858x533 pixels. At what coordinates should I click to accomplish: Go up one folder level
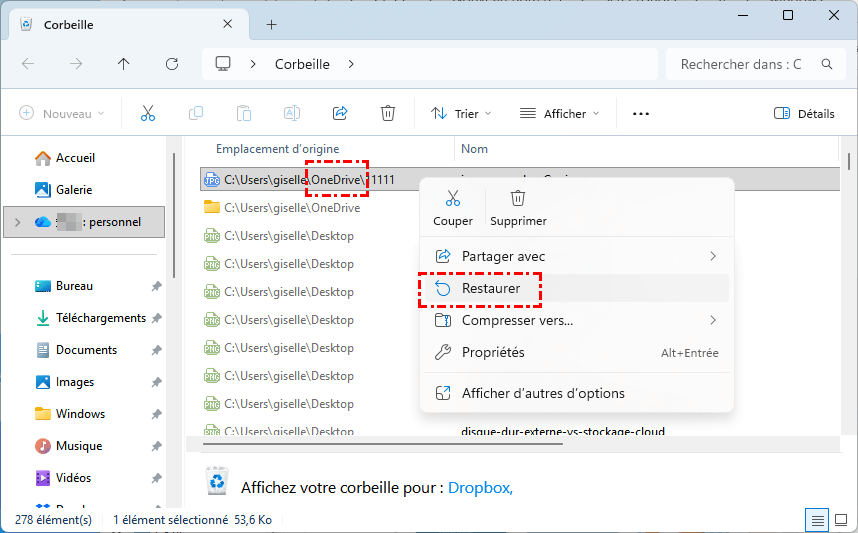click(x=124, y=64)
